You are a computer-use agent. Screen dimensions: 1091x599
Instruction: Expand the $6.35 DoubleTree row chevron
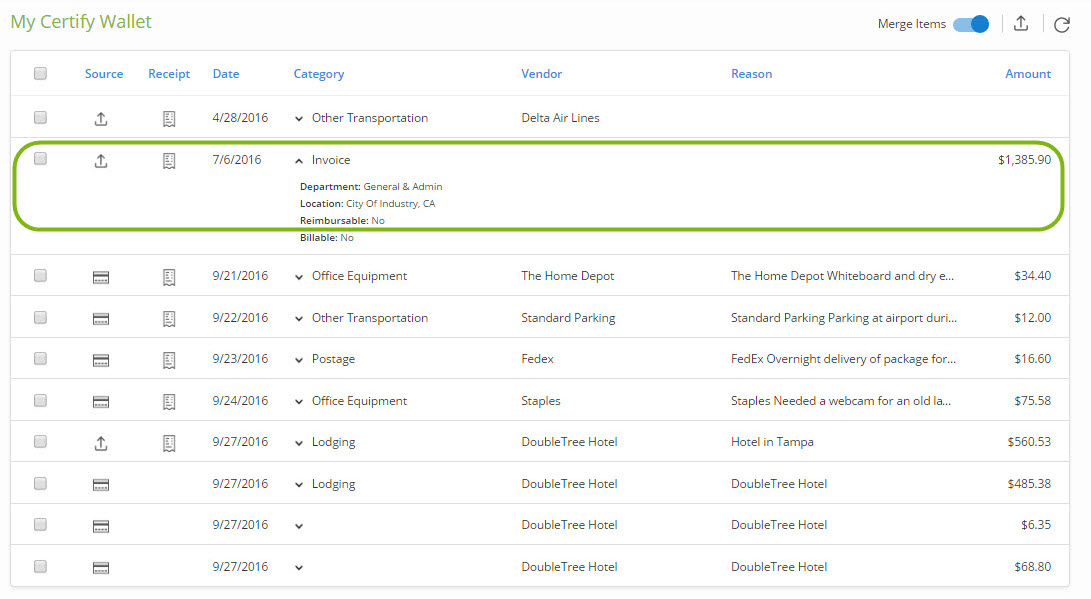click(298, 526)
